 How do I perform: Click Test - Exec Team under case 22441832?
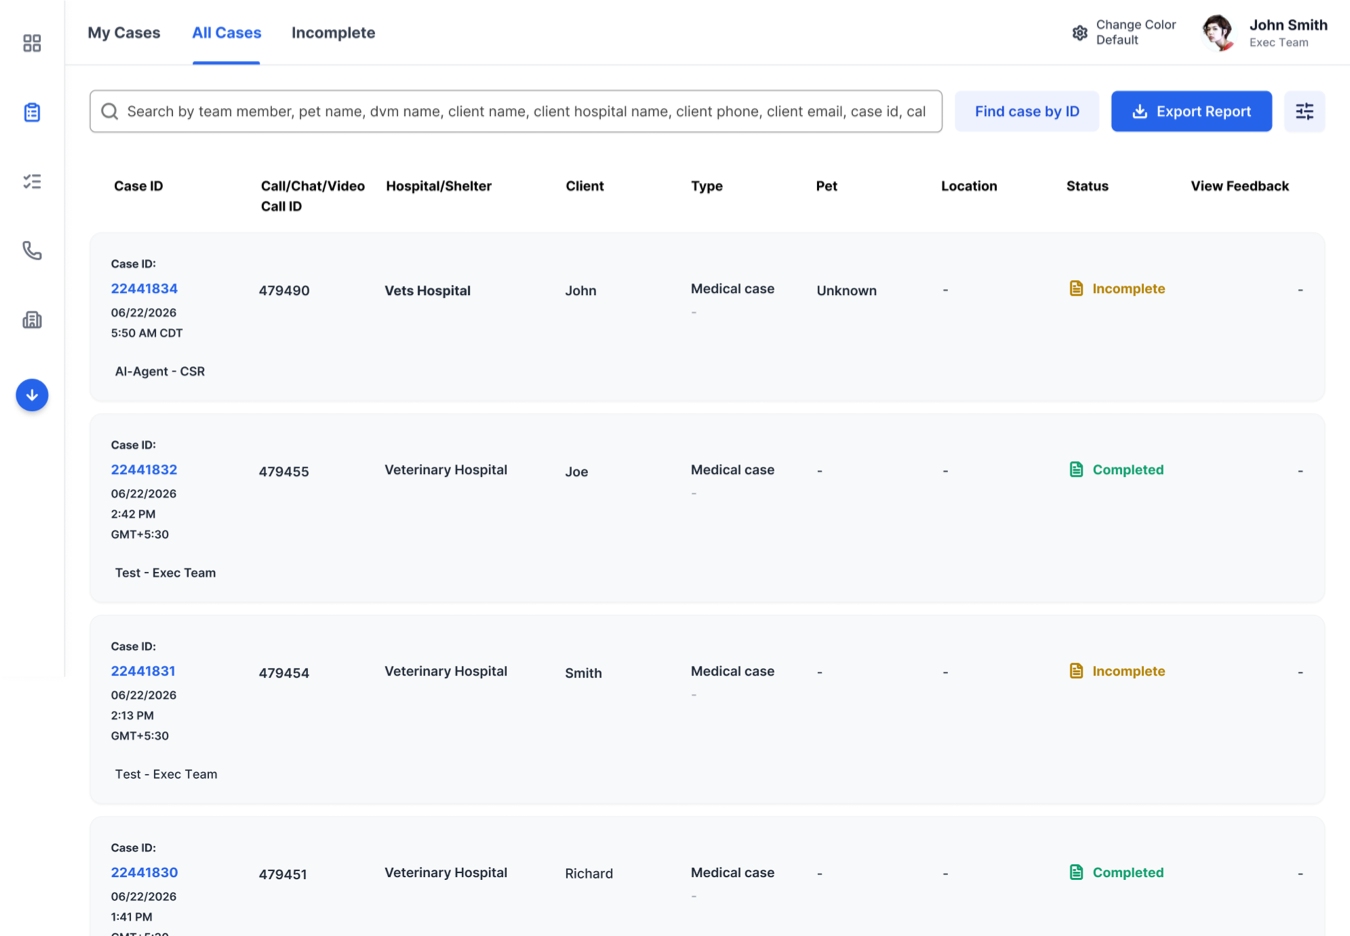coord(165,573)
